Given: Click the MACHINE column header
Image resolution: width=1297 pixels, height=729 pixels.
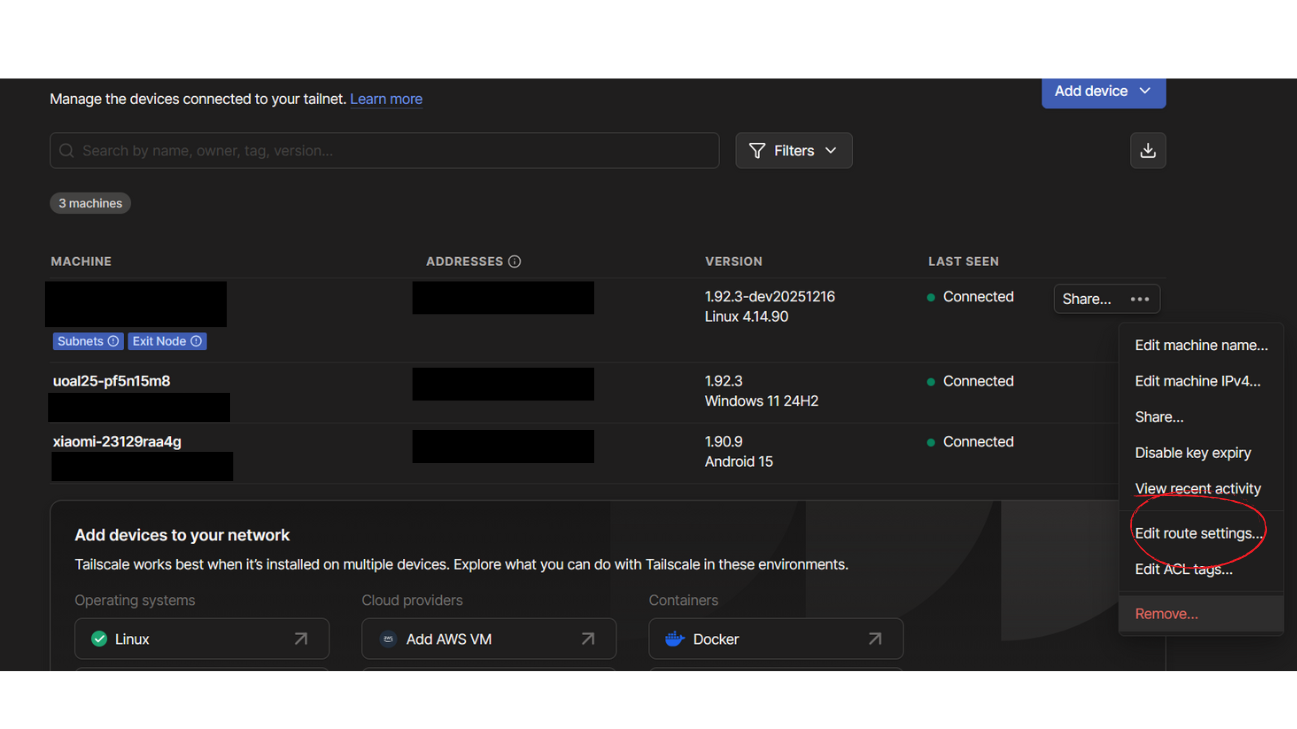Looking at the screenshot, I should tap(81, 262).
